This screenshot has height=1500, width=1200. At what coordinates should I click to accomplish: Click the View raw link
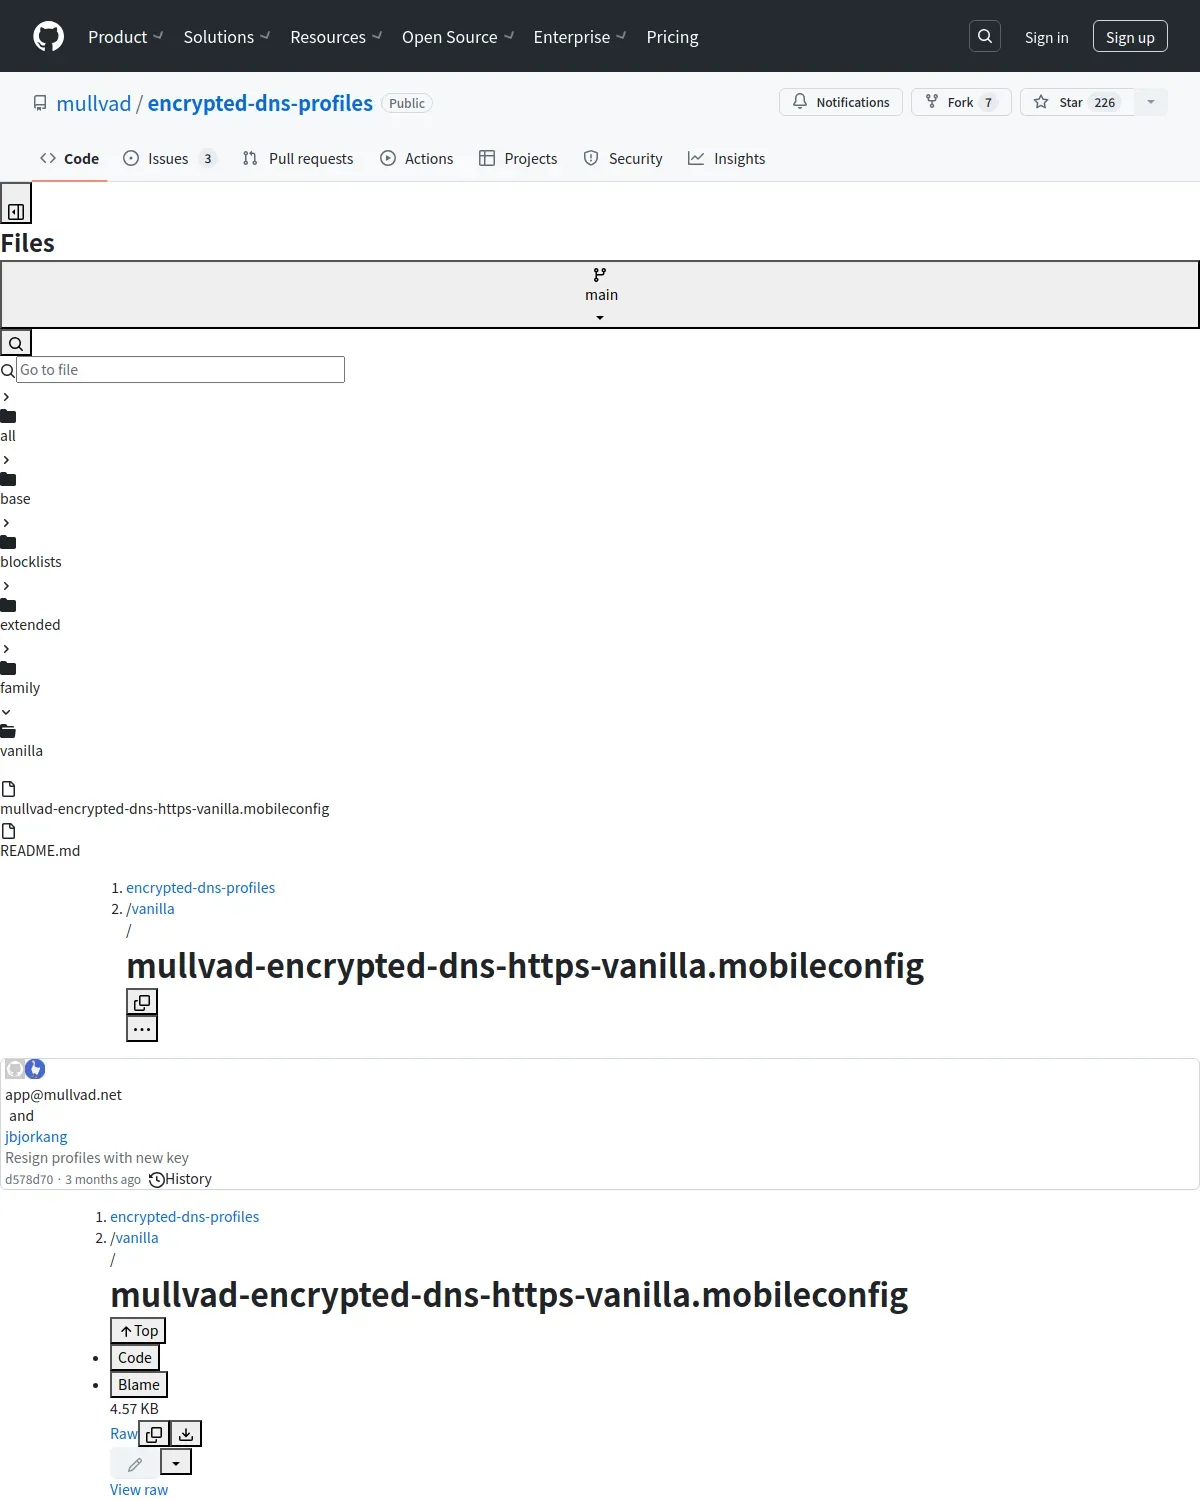(x=139, y=1490)
